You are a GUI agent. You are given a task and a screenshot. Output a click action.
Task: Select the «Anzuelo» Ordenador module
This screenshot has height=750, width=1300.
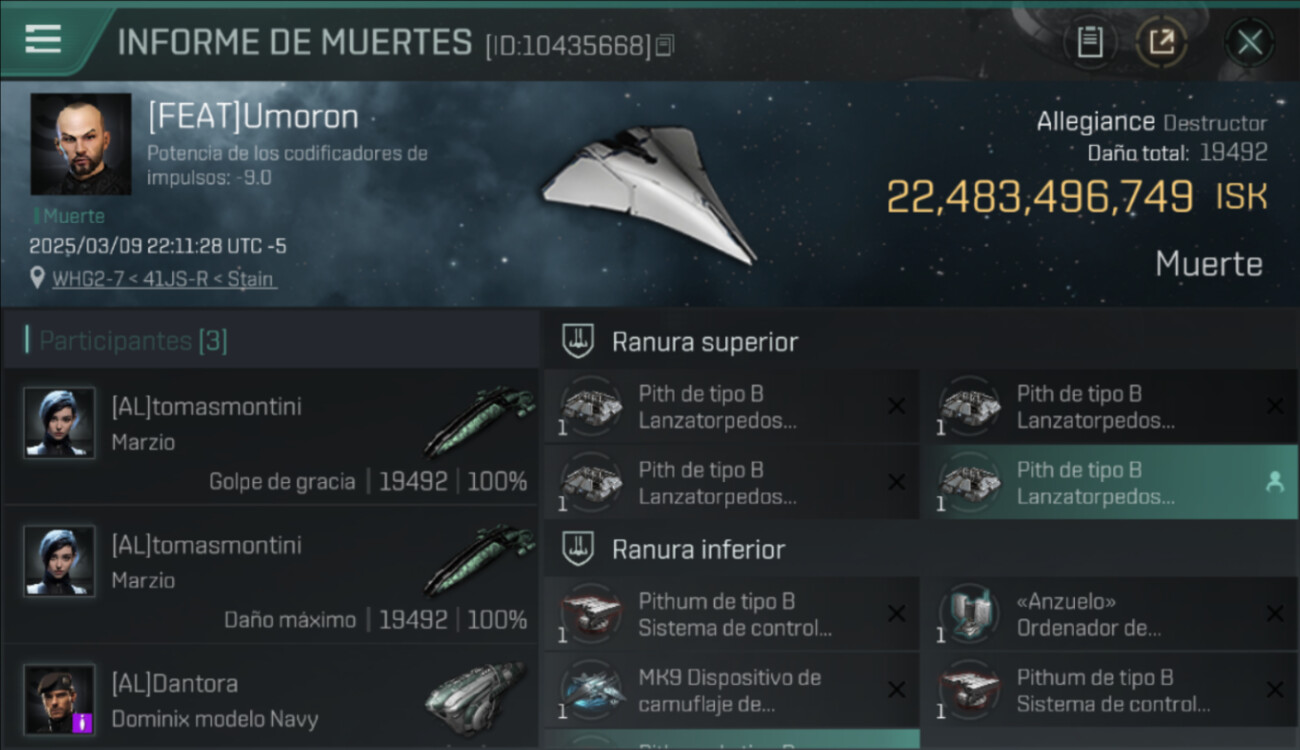1107,614
